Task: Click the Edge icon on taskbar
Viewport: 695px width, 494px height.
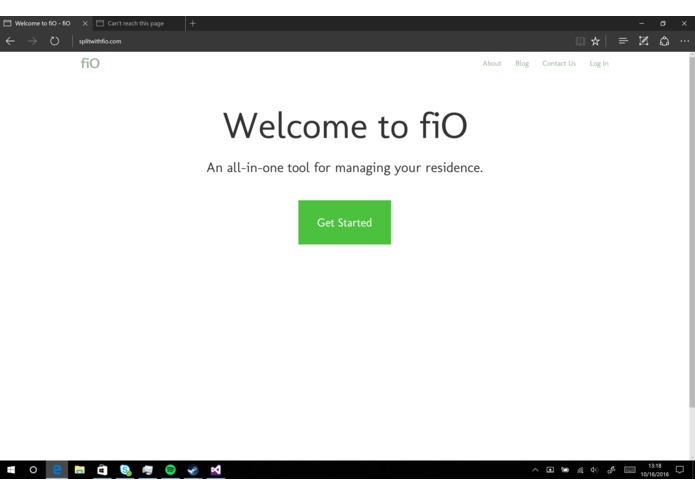Action: point(57,470)
